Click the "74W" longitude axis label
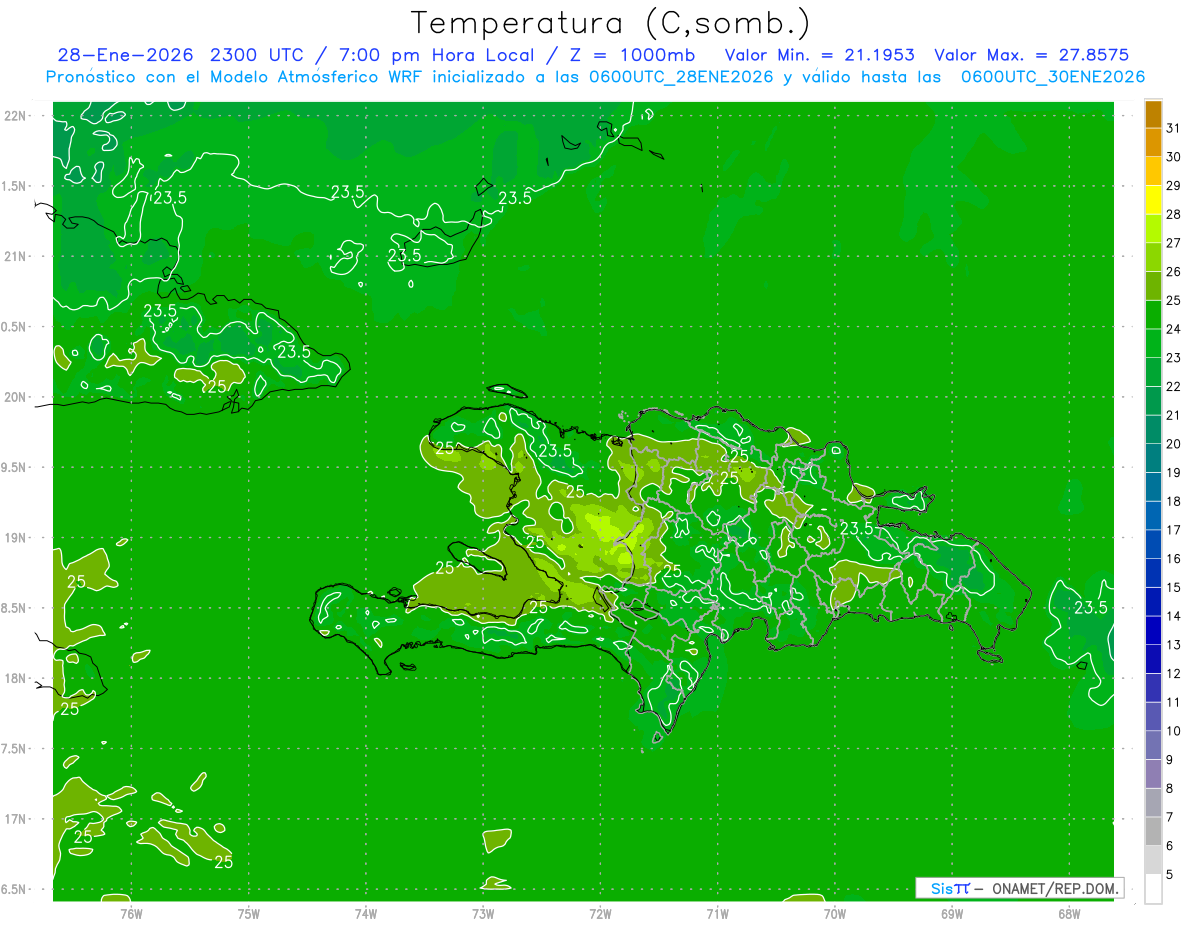 [x=366, y=913]
